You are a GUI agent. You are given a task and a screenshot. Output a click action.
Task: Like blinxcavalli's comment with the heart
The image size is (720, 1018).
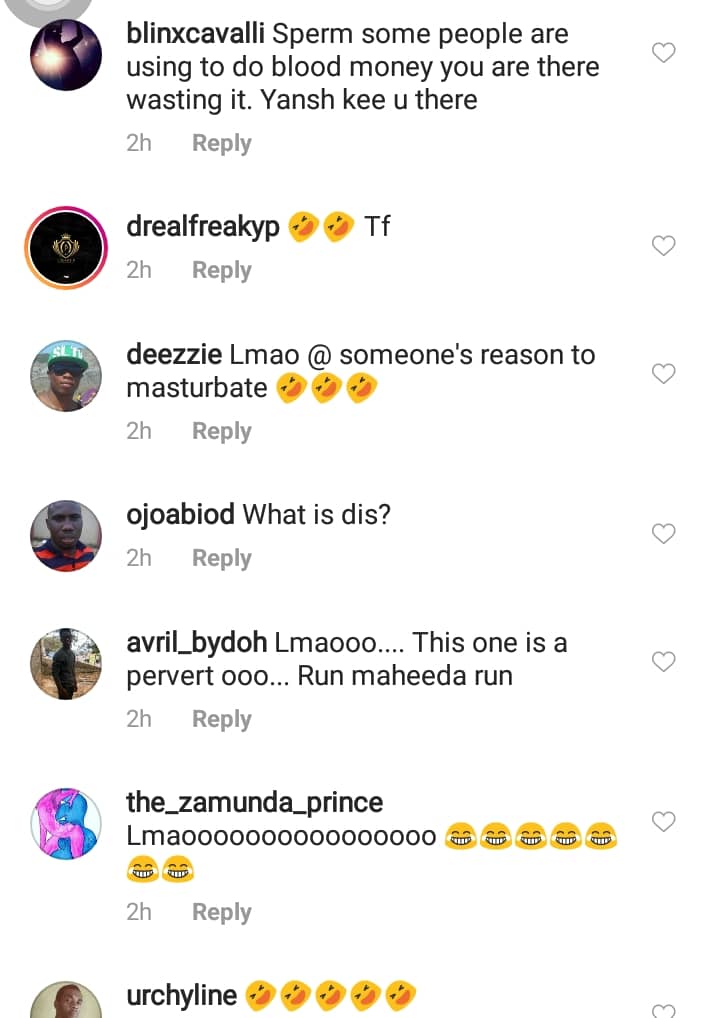point(664,53)
